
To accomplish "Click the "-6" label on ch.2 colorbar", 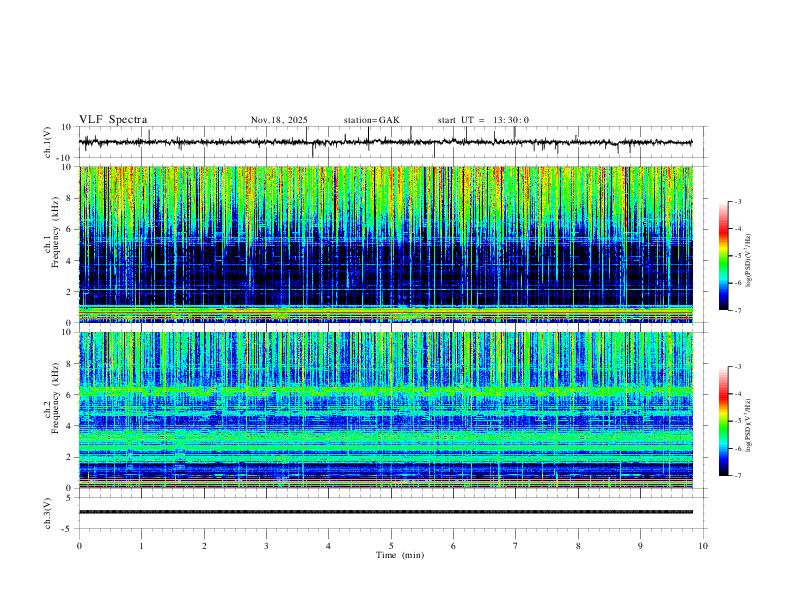I will (737, 448).
